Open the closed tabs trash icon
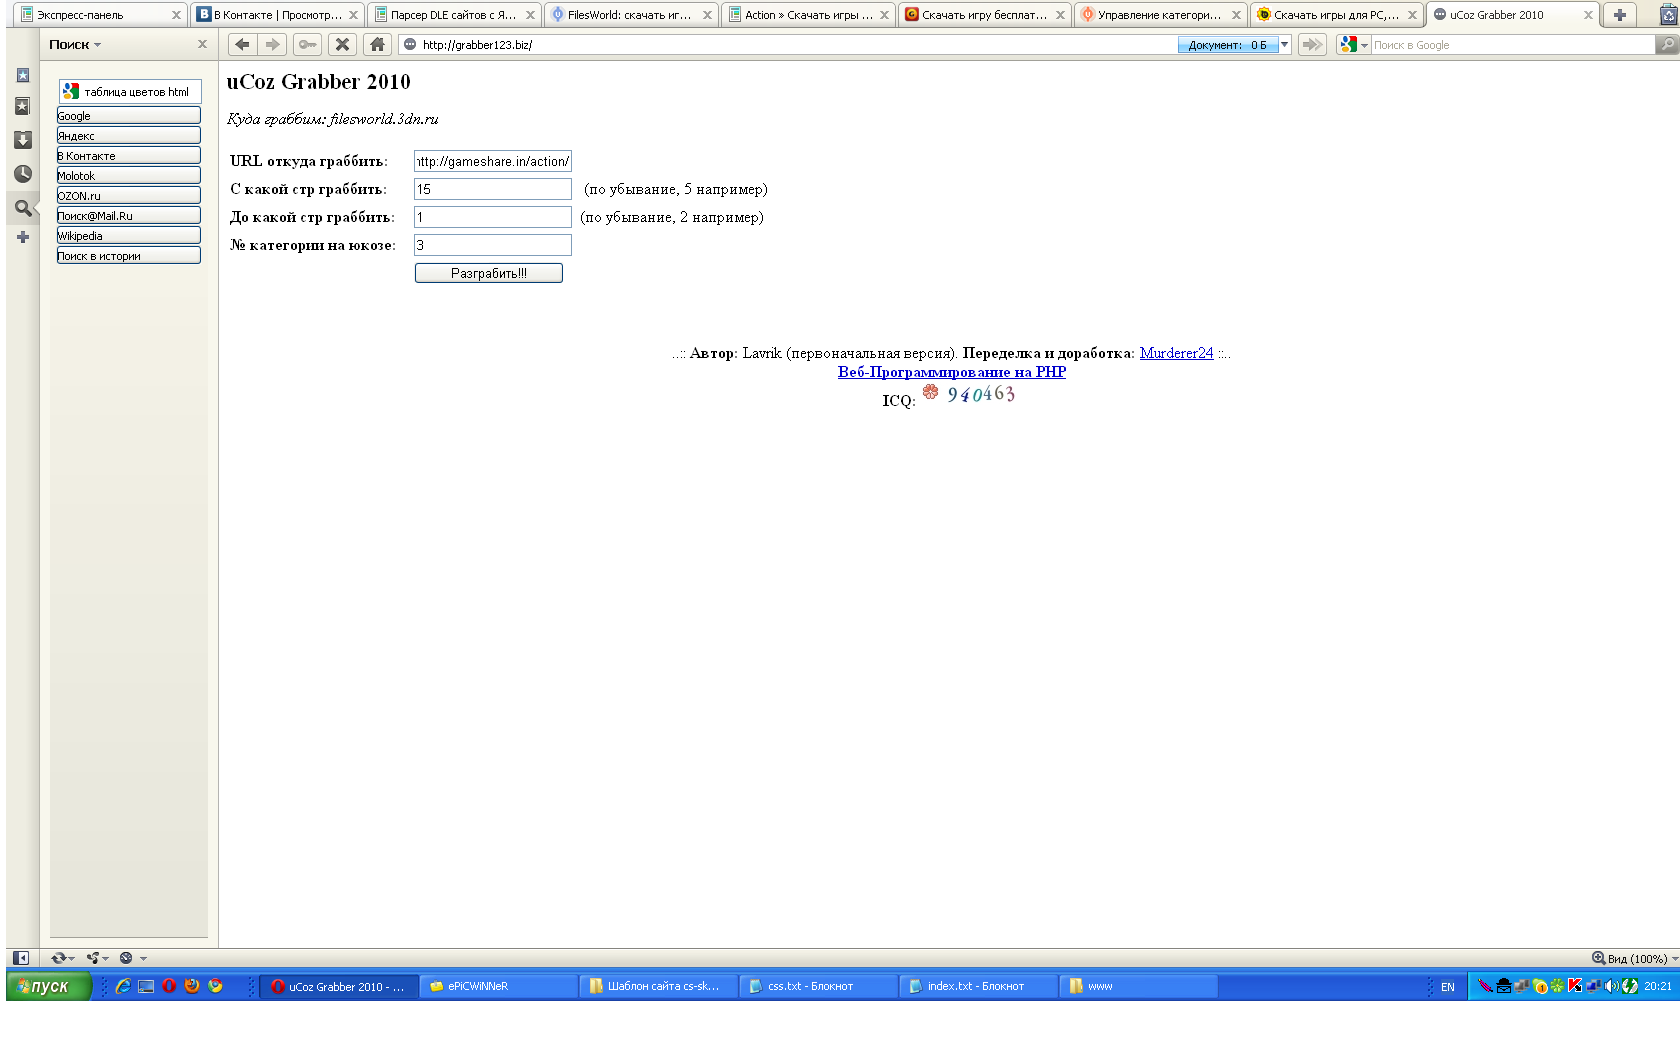Image resolution: width=1680 pixels, height=1050 pixels. pyautogui.click(x=1669, y=15)
